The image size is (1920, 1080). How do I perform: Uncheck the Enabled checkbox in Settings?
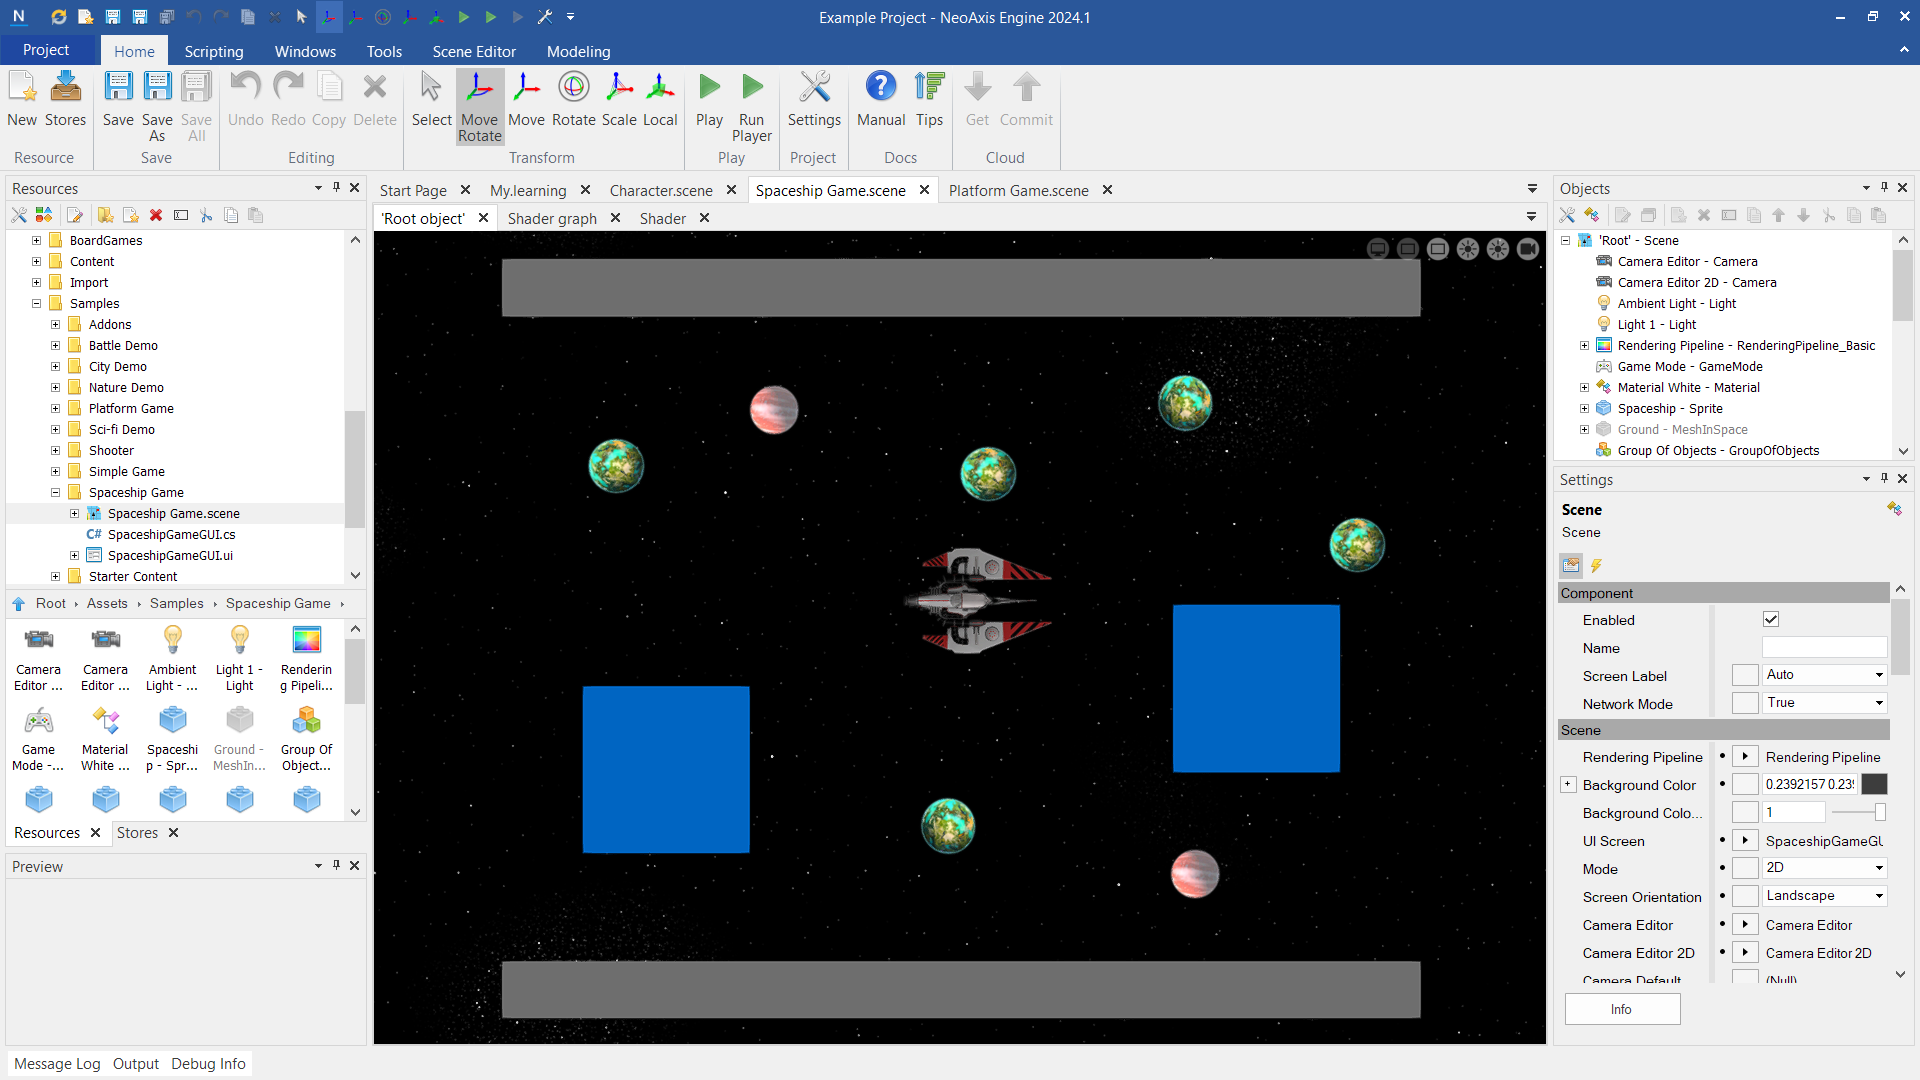pyautogui.click(x=1771, y=620)
